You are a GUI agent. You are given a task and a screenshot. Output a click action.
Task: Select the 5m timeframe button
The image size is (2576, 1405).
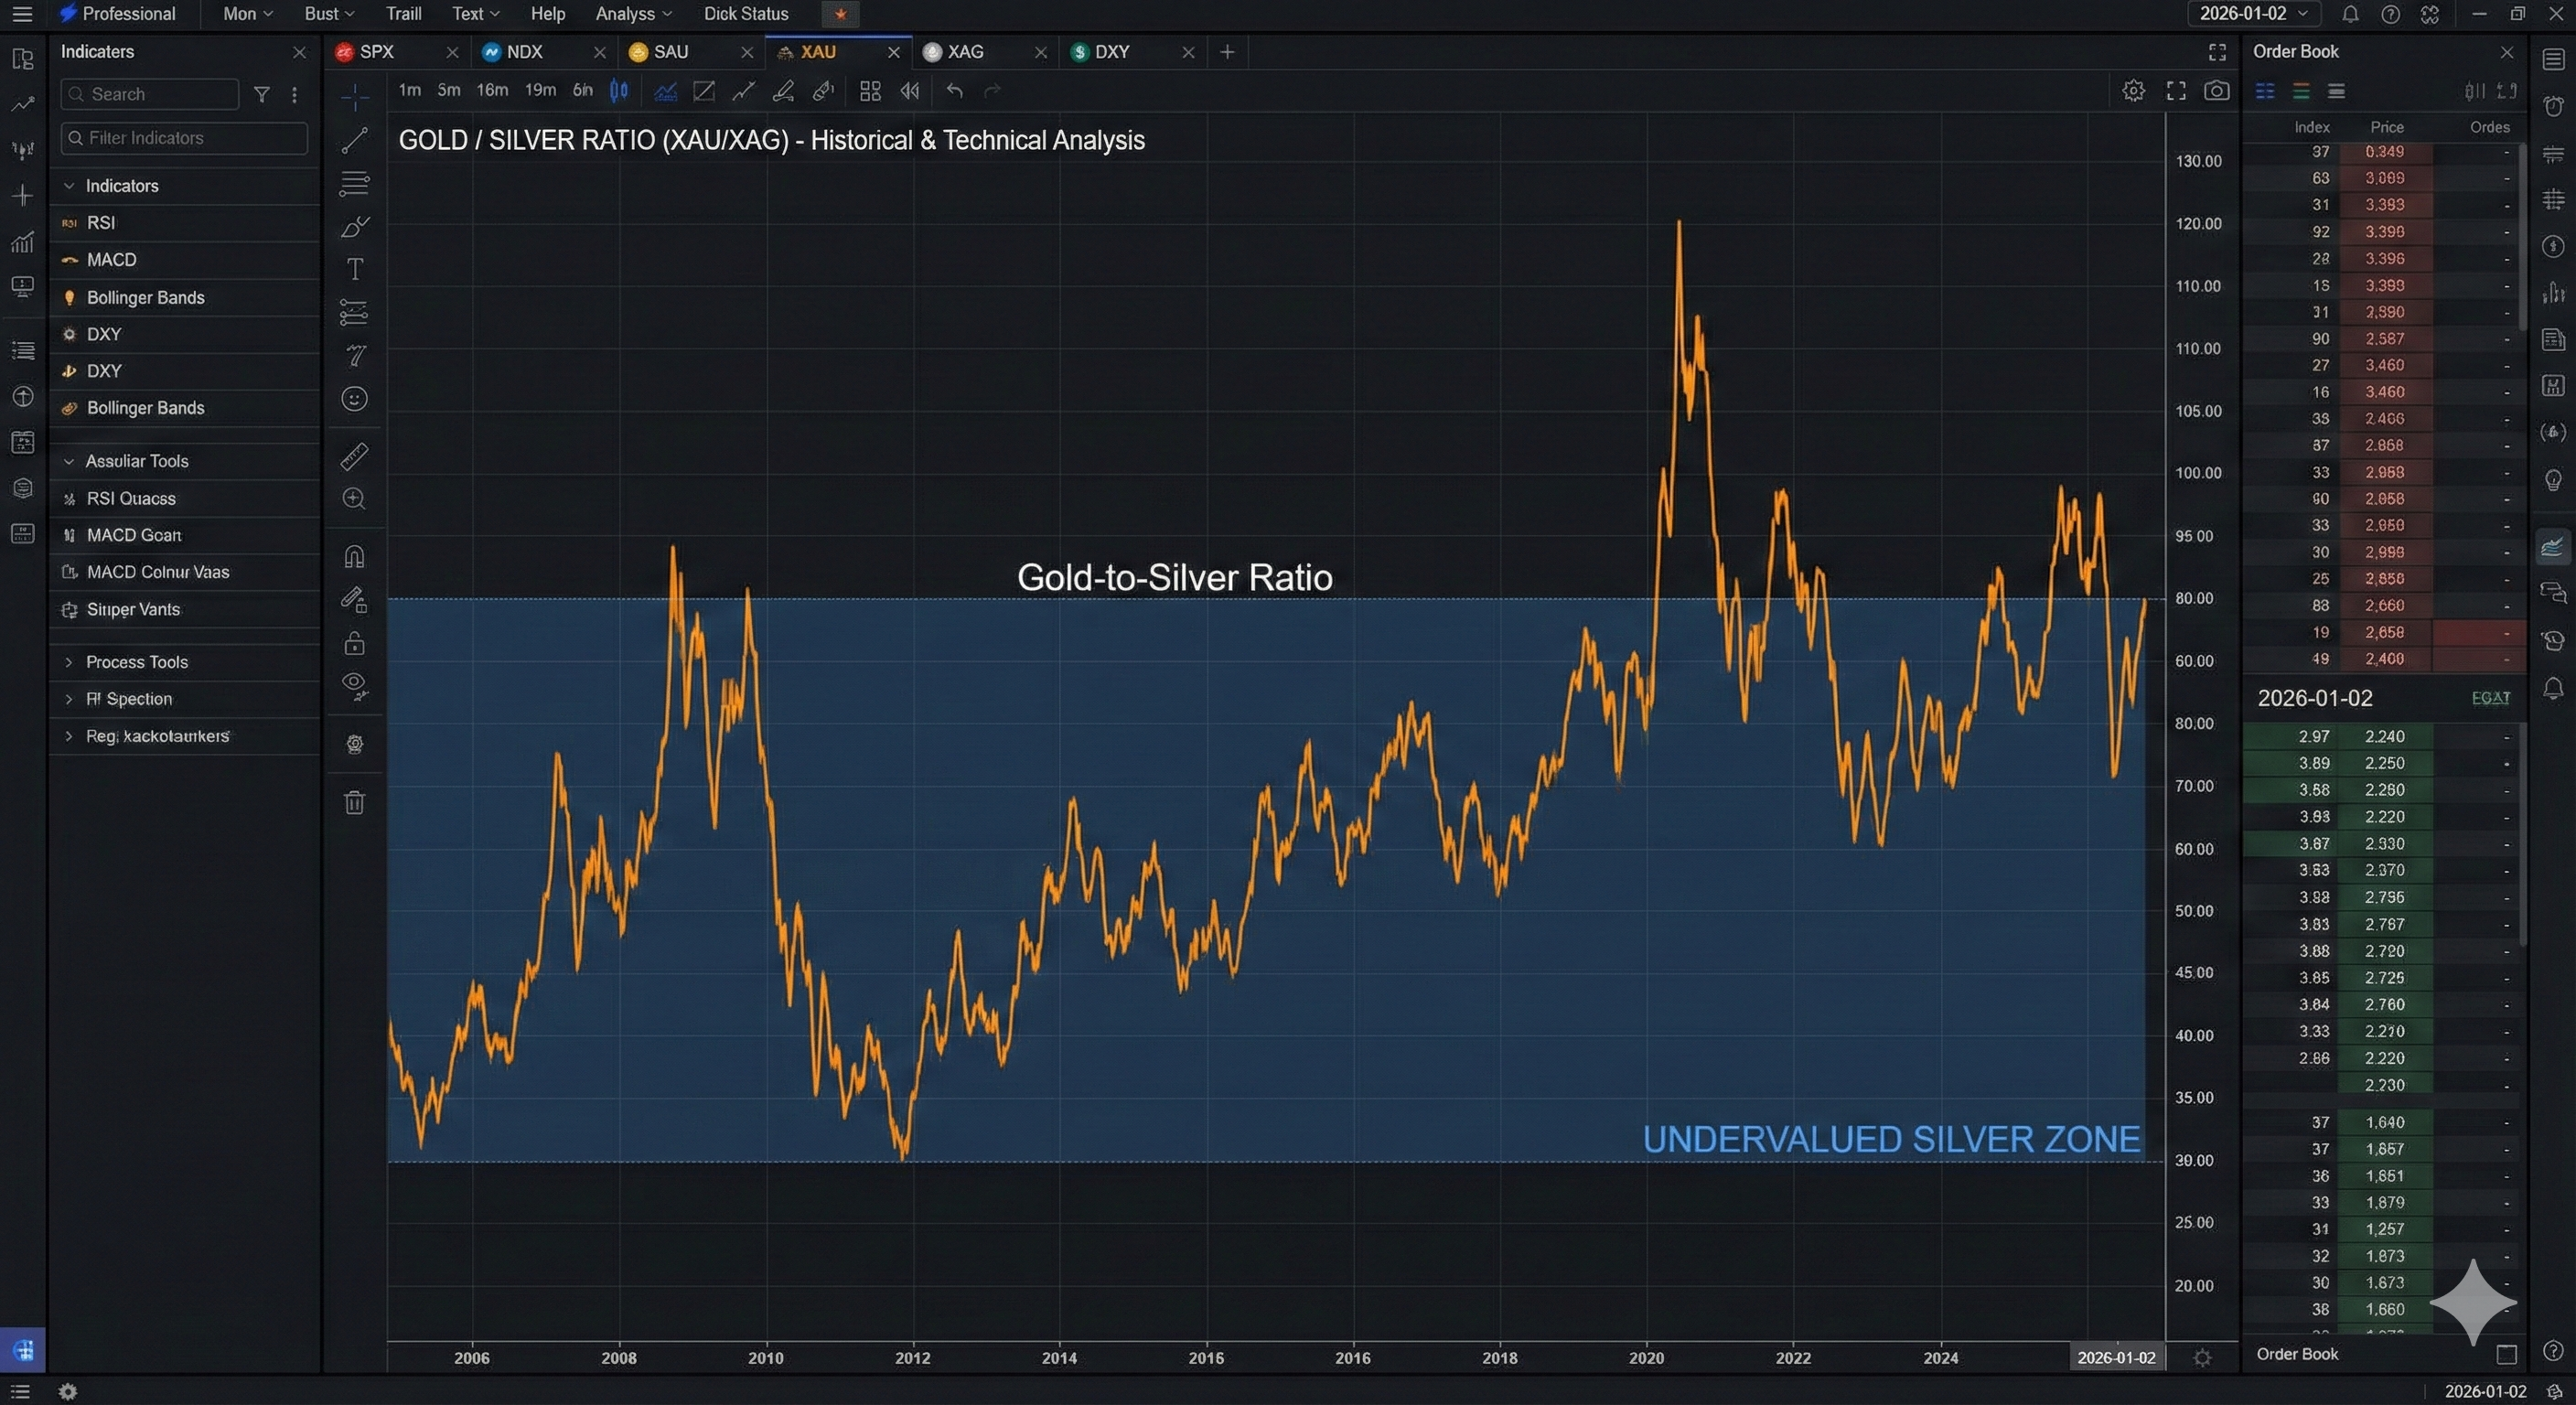pos(449,90)
